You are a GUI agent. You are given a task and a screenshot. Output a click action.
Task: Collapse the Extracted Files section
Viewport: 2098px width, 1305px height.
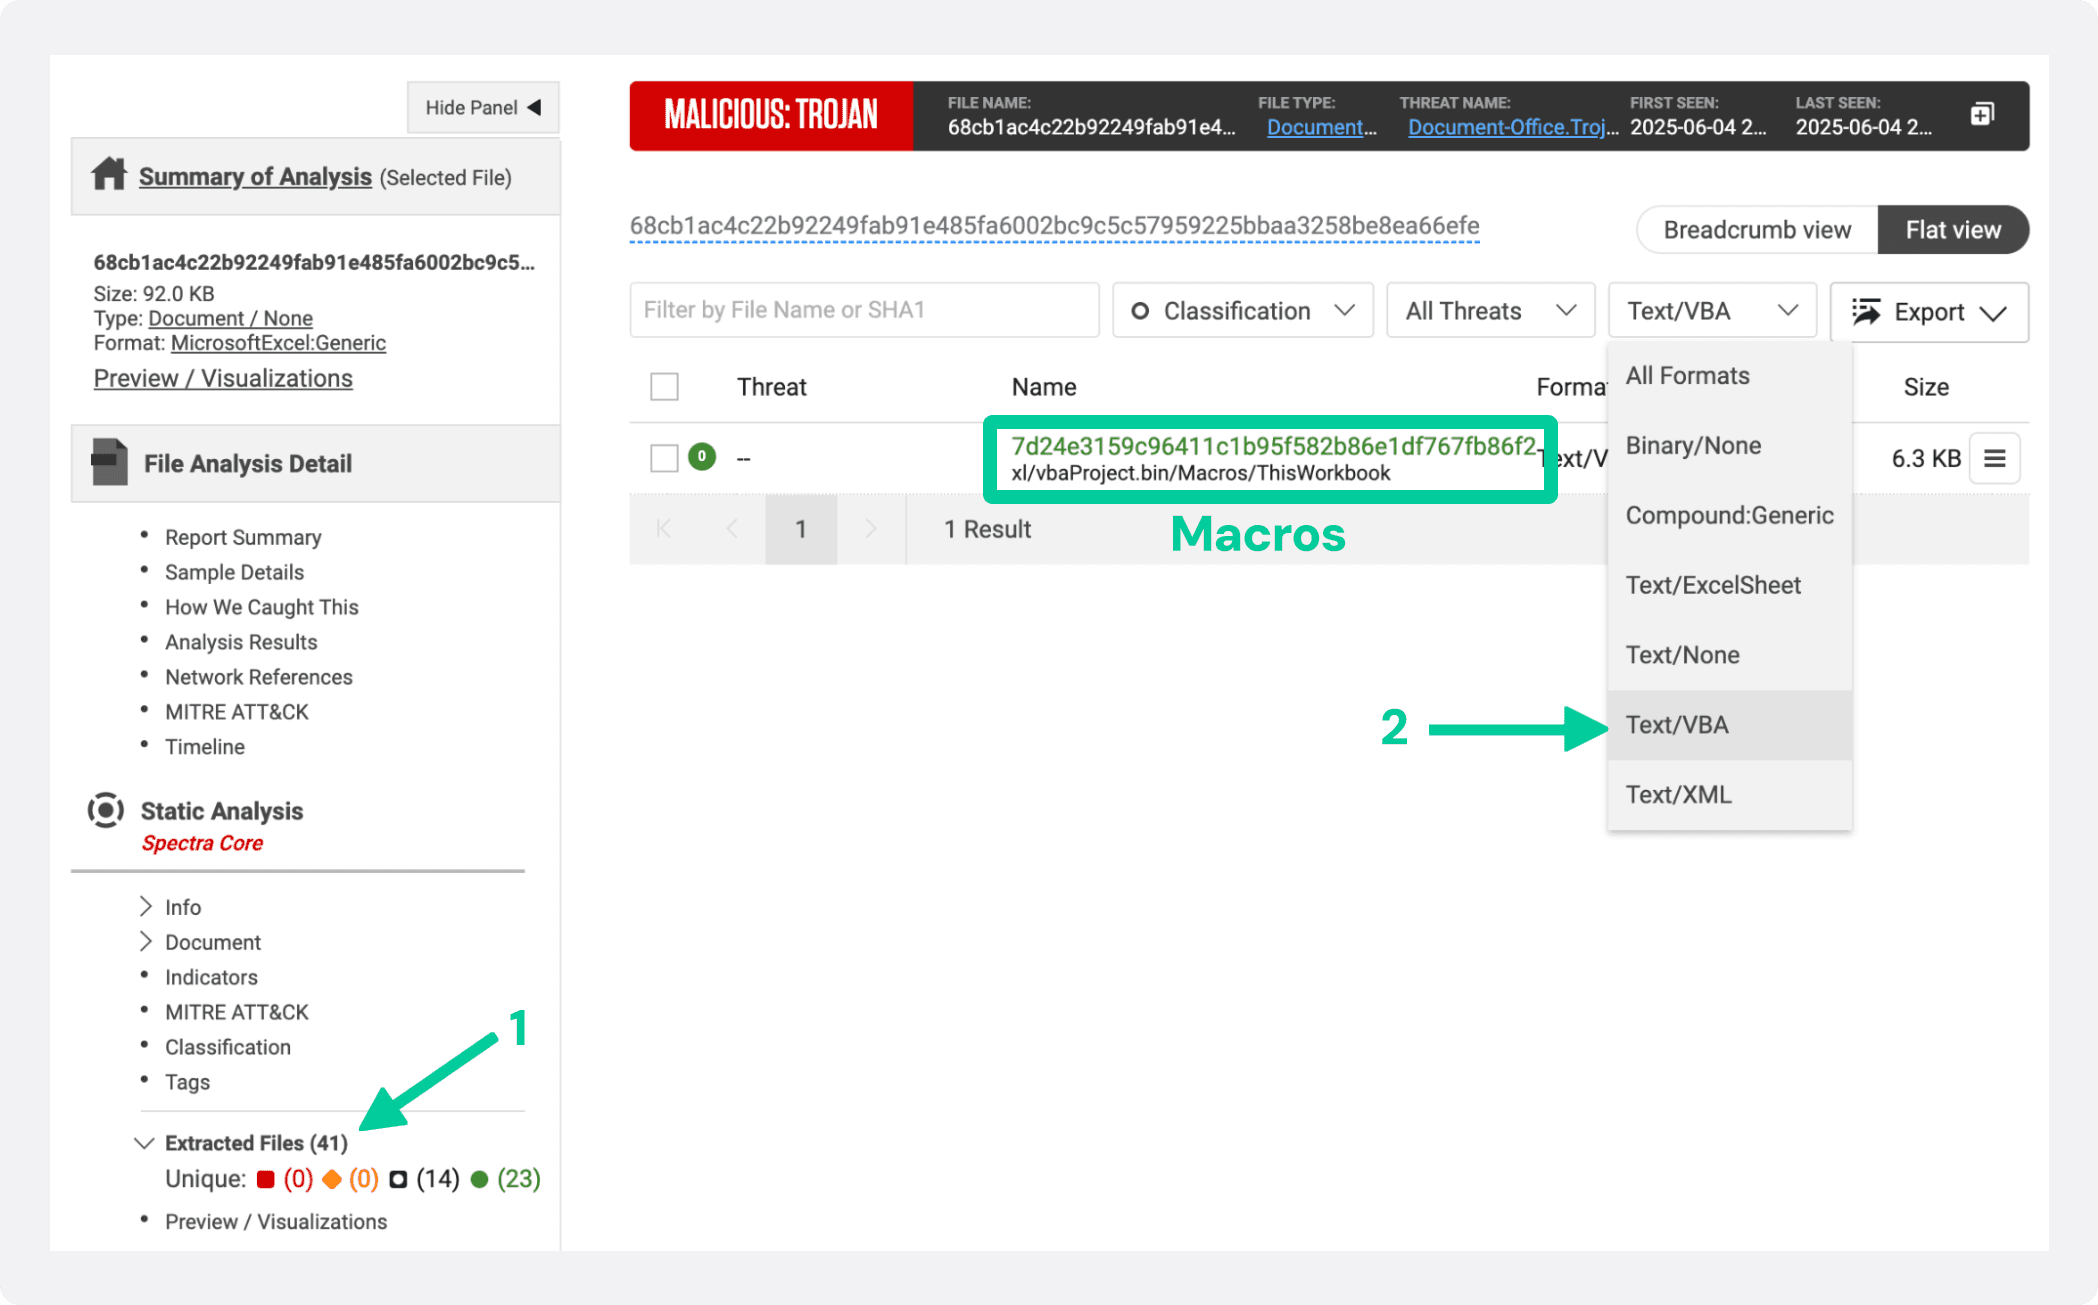(145, 1142)
